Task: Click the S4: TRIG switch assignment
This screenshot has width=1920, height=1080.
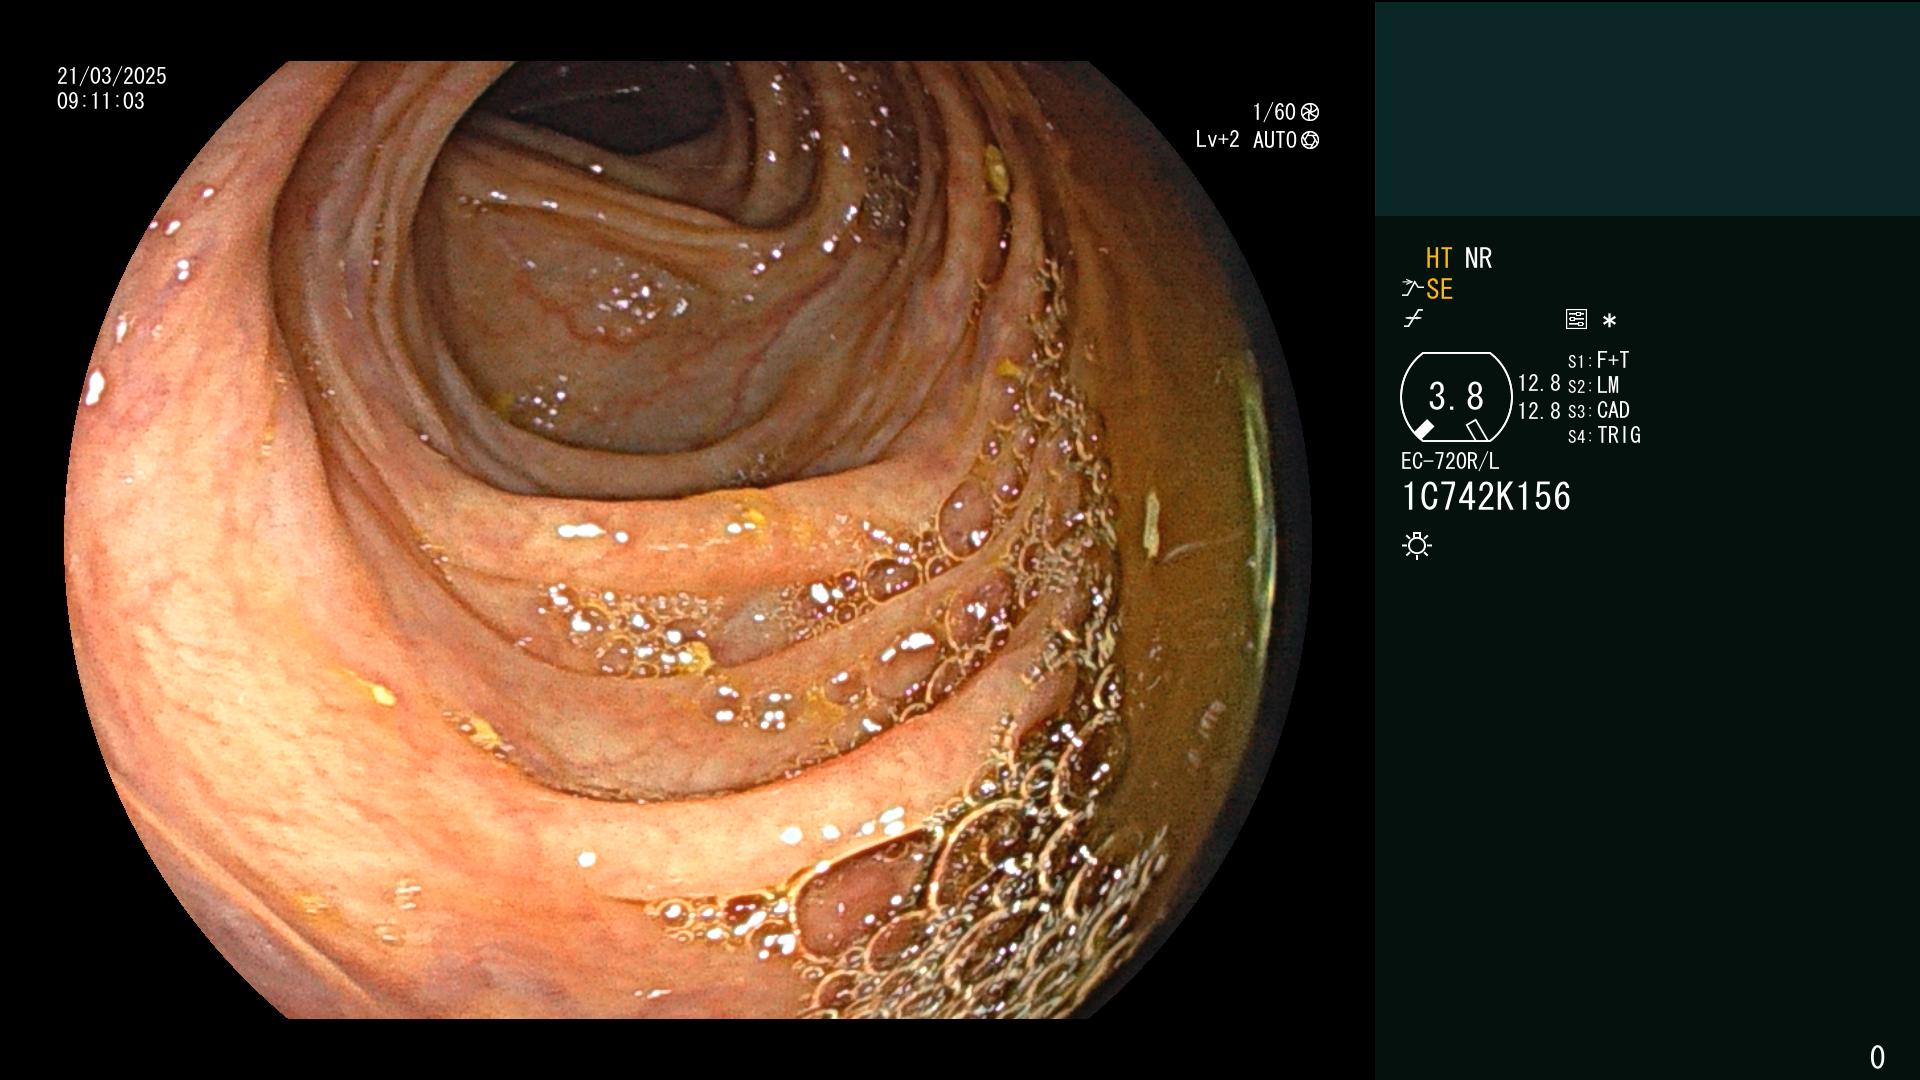Action: (x=1604, y=435)
